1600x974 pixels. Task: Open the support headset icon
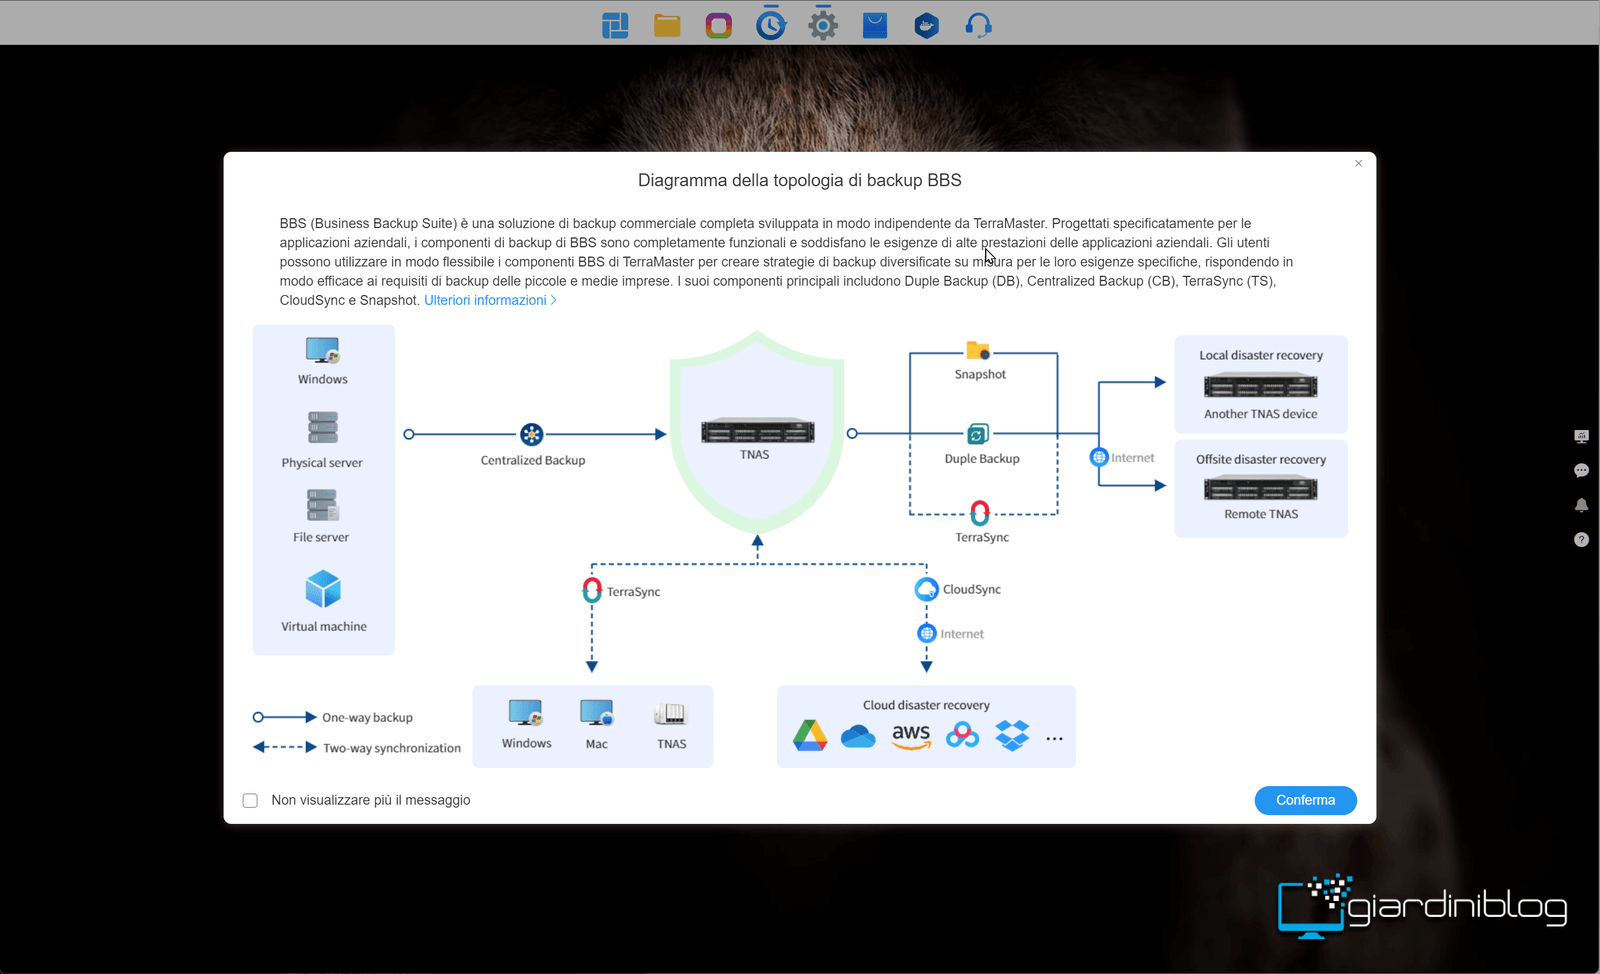[x=979, y=25]
